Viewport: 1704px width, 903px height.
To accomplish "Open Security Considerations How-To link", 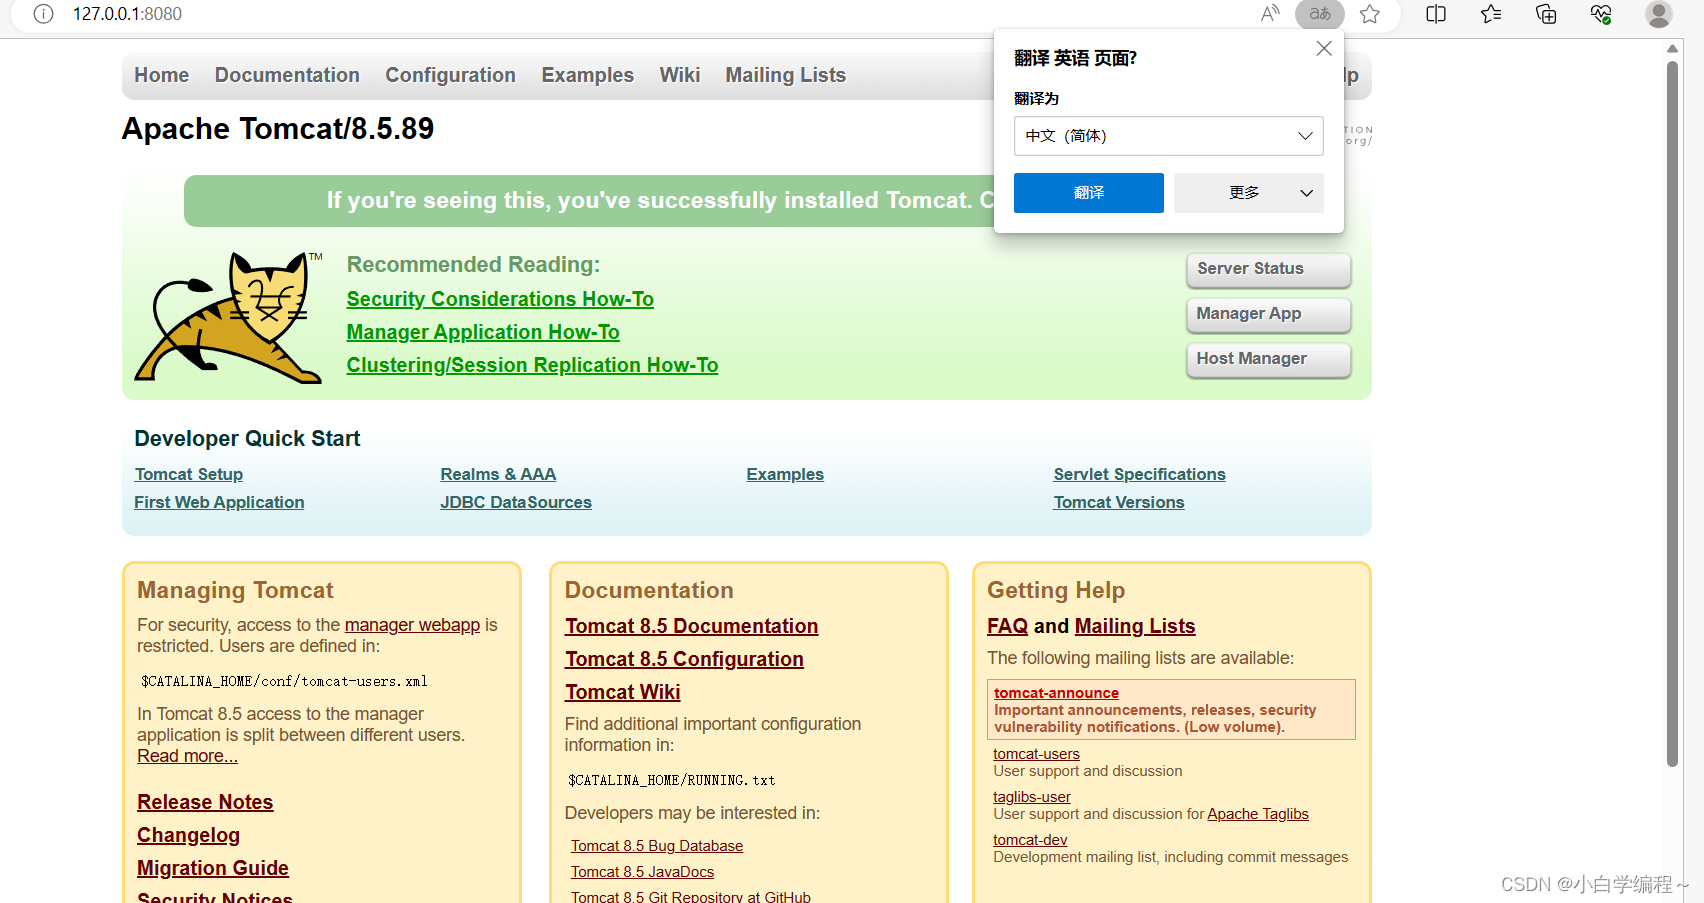I will click(500, 299).
